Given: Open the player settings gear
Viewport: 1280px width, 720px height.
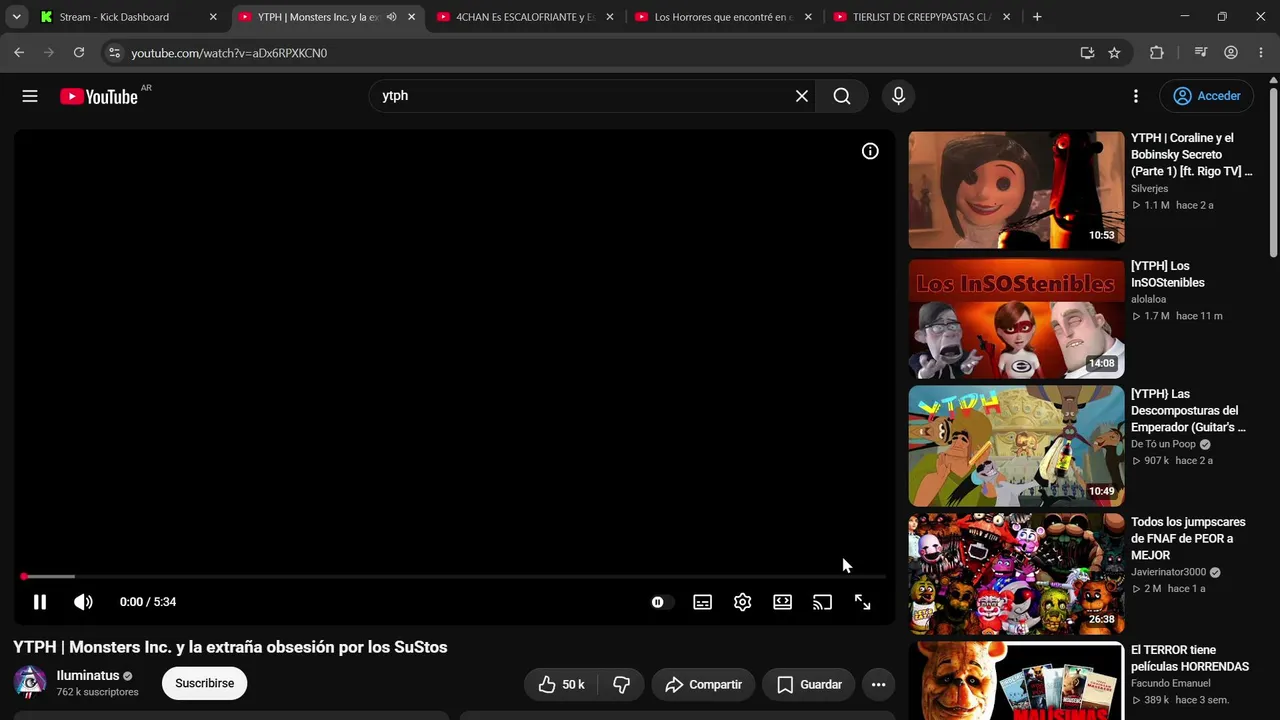Looking at the screenshot, I should pyautogui.click(x=742, y=602).
